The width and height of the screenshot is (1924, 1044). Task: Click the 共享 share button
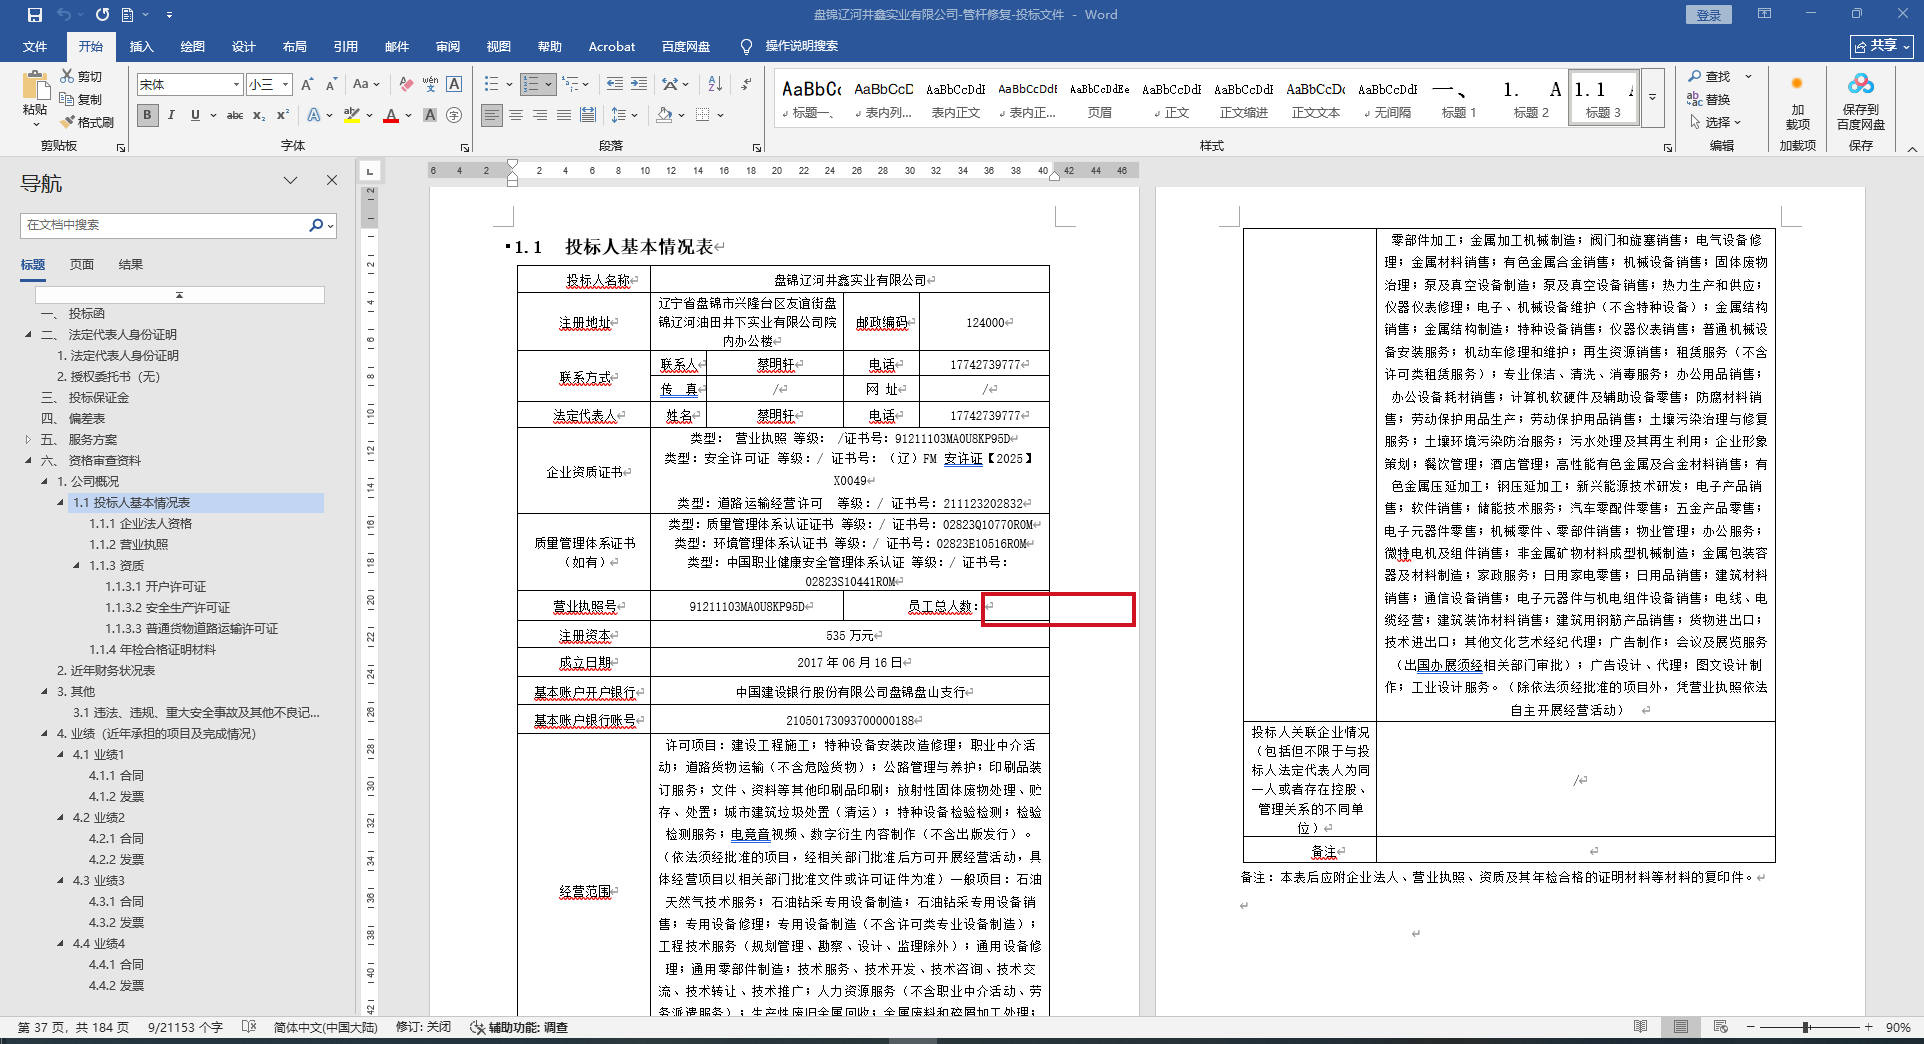(1881, 46)
